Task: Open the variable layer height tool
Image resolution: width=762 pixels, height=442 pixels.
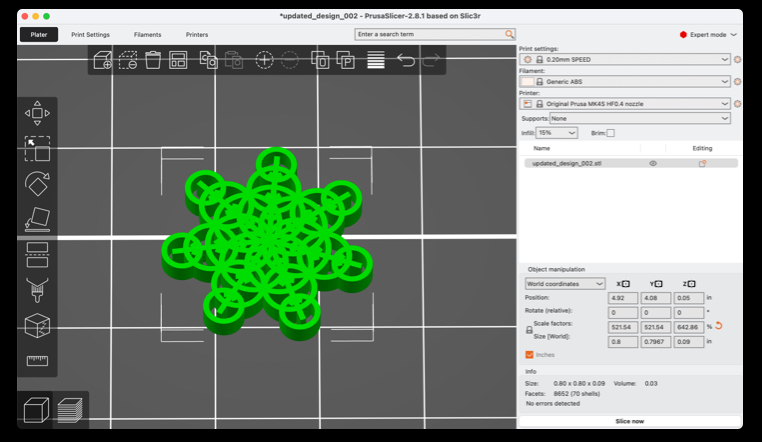Action: pyautogui.click(x=375, y=60)
